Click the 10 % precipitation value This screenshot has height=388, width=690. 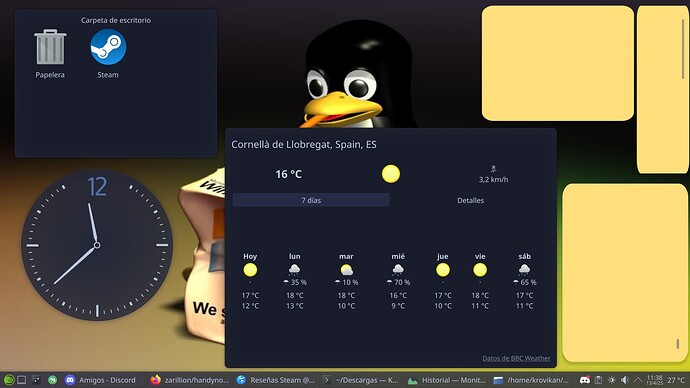pos(350,282)
